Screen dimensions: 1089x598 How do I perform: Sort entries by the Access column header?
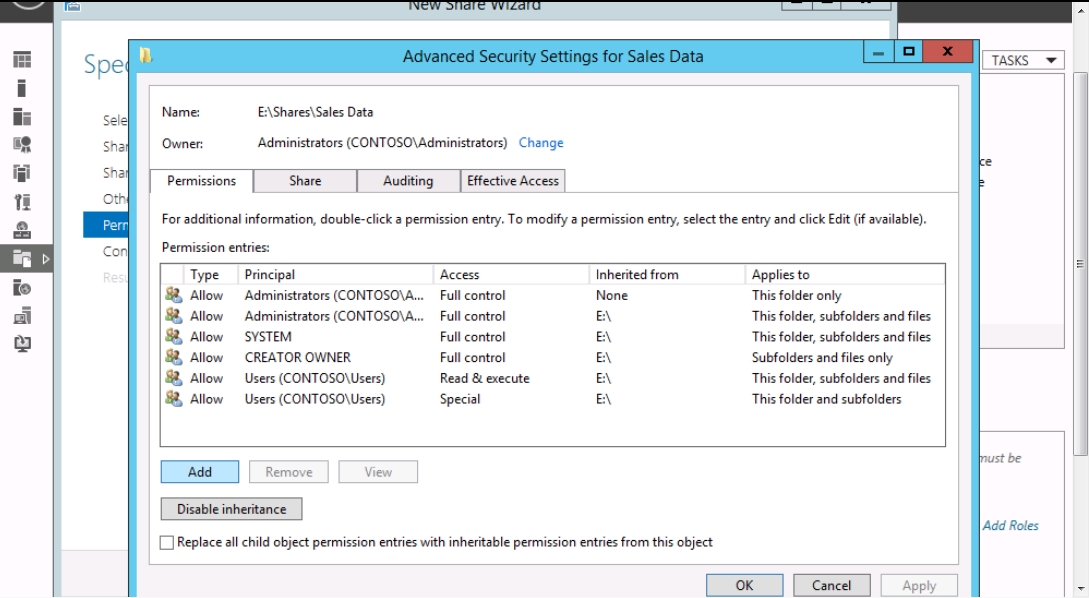point(510,274)
